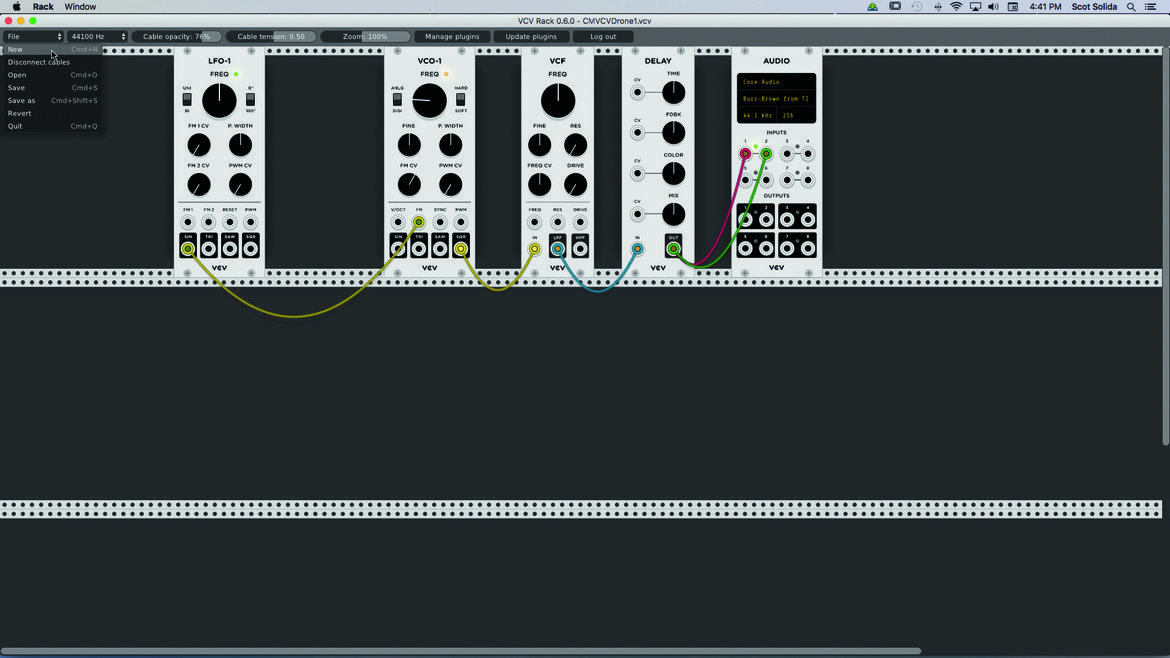Click the LFO-1 large FREQ knob
Viewport: 1170px width, 658px height.
(x=219, y=101)
